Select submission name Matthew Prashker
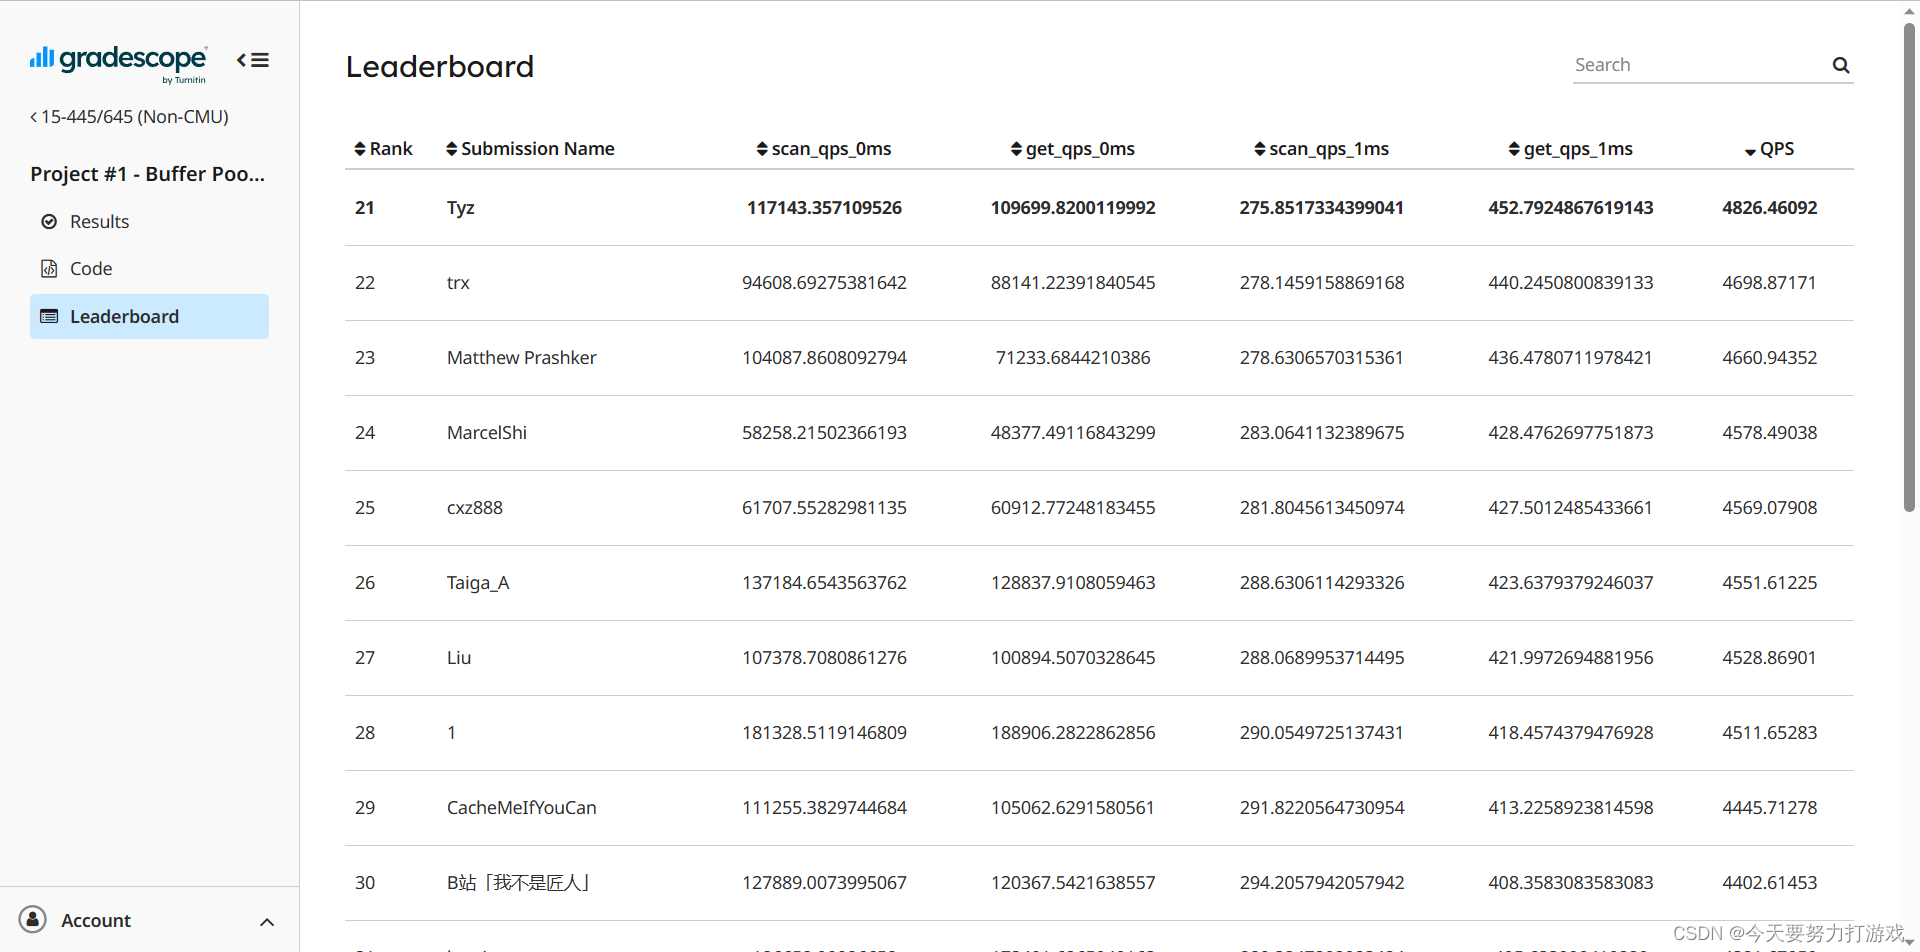 point(521,358)
